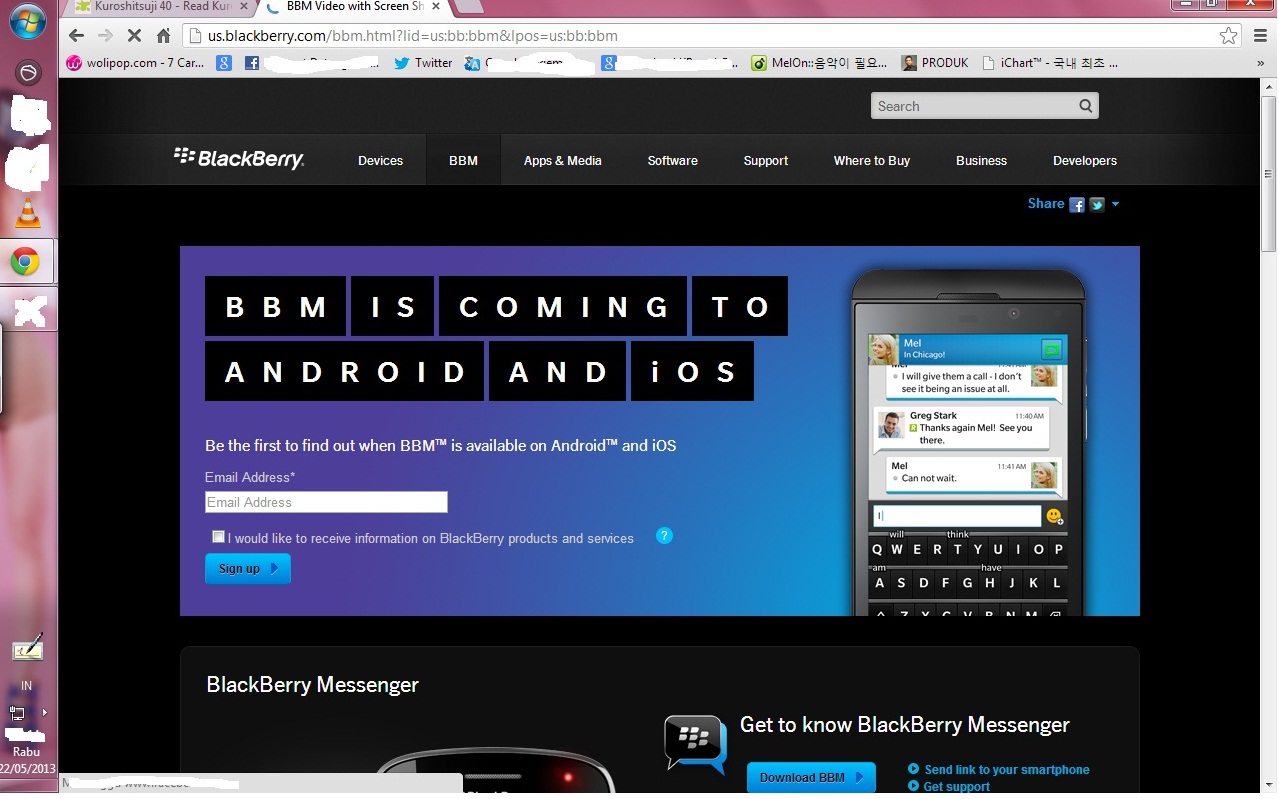Open the Get support link
The image size is (1279, 799).
click(957, 787)
